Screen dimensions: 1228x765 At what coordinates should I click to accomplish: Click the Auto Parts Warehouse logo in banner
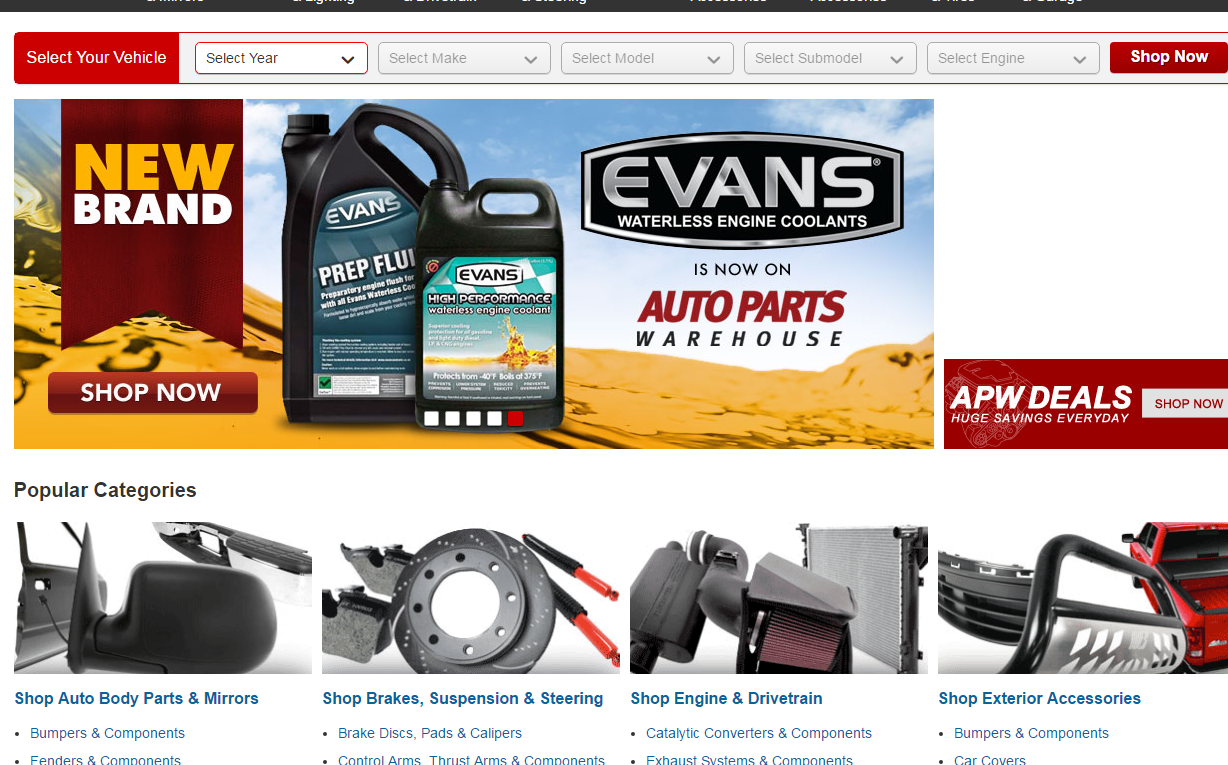[x=742, y=319]
